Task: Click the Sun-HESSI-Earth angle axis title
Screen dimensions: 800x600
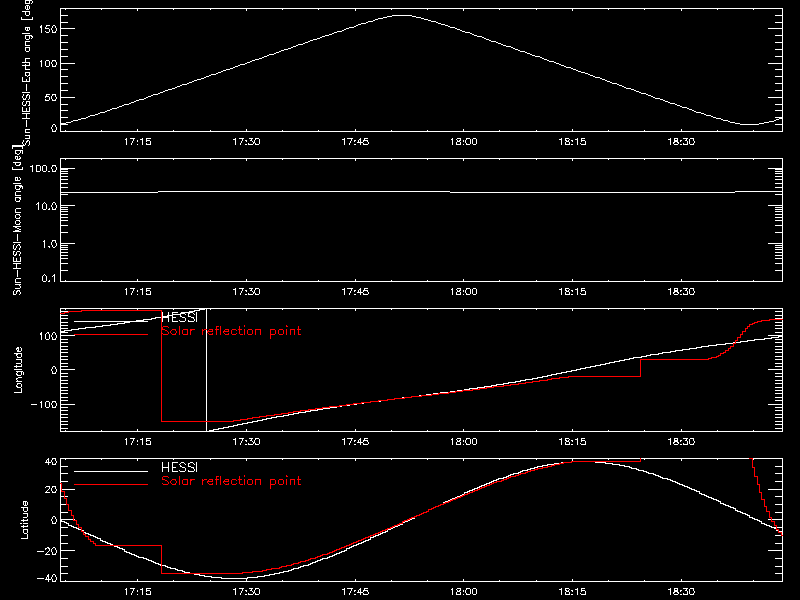Action: pyautogui.click(x=27, y=73)
